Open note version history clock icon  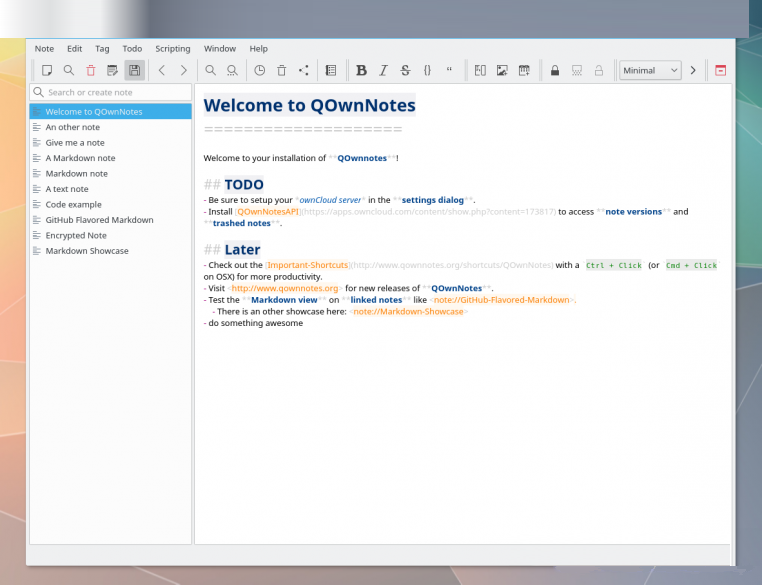[259, 70]
